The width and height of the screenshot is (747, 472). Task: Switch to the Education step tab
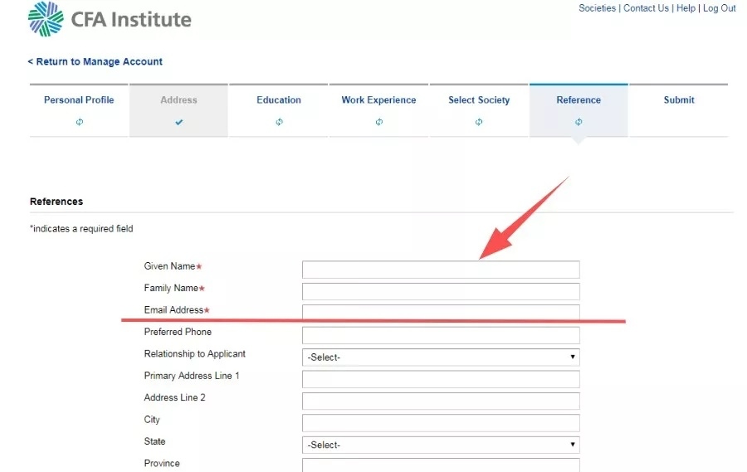[279, 100]
